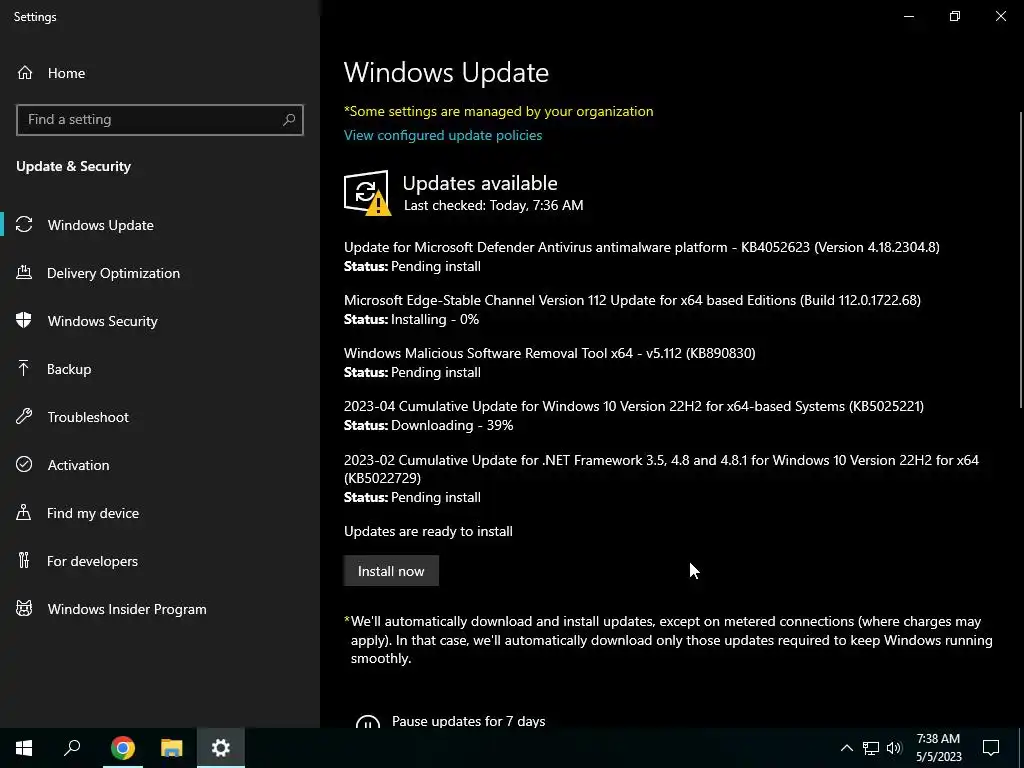Screen dimensions: 1024x768
Task: Click the Troubleshoot wrench icon
Action: click(x=24, y=417)
